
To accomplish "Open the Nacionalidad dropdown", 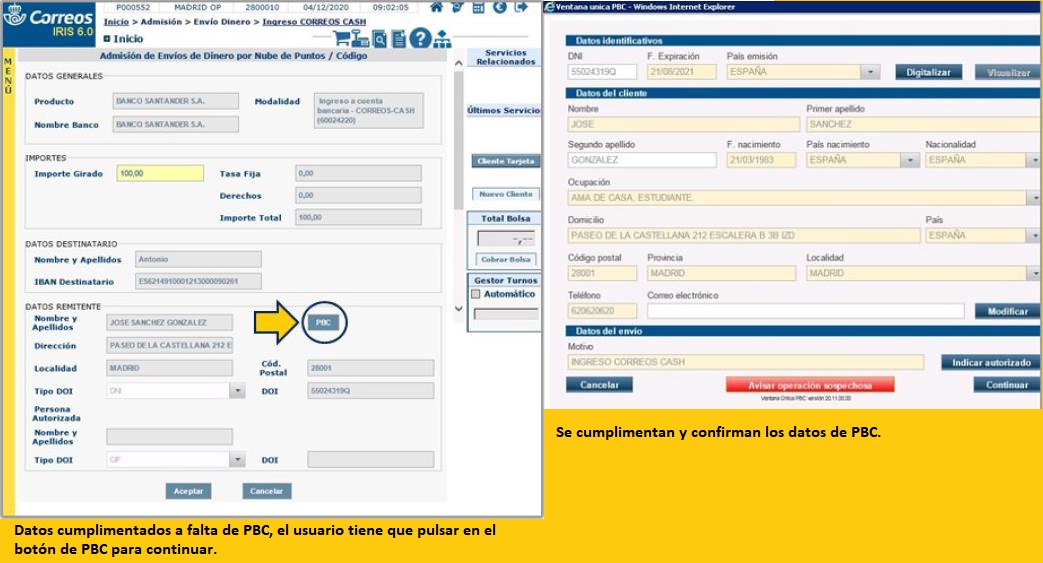I will [1033, 160].
